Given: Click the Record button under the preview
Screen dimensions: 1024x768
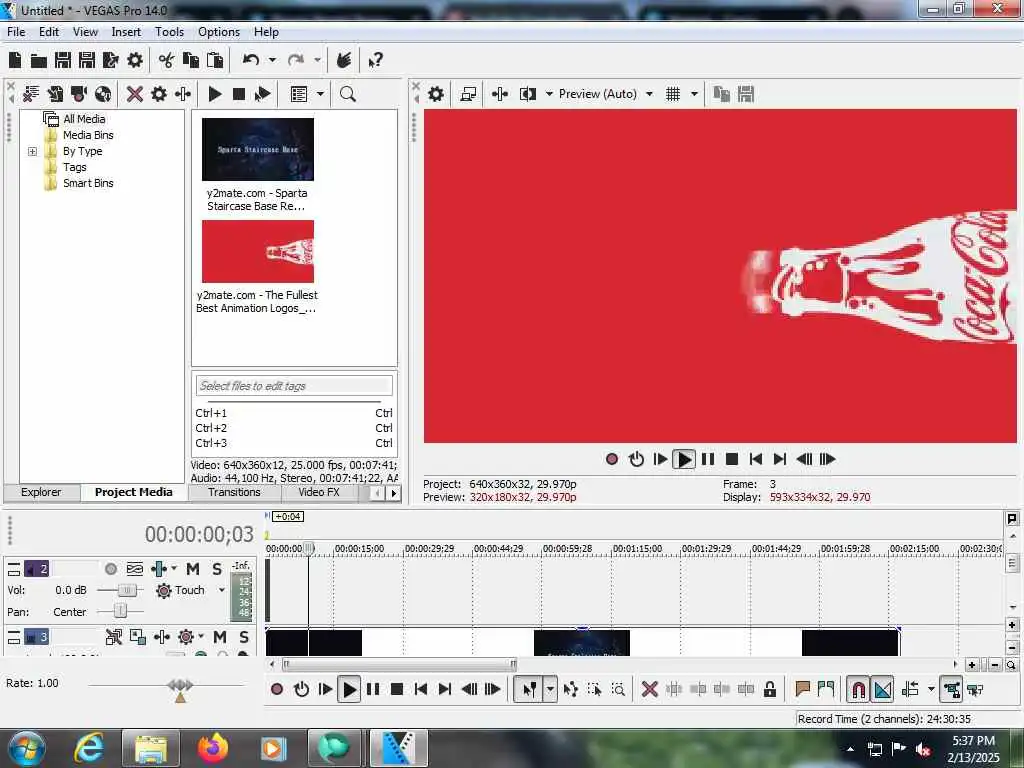Looking at the screenshot, I should click(612, 459).
